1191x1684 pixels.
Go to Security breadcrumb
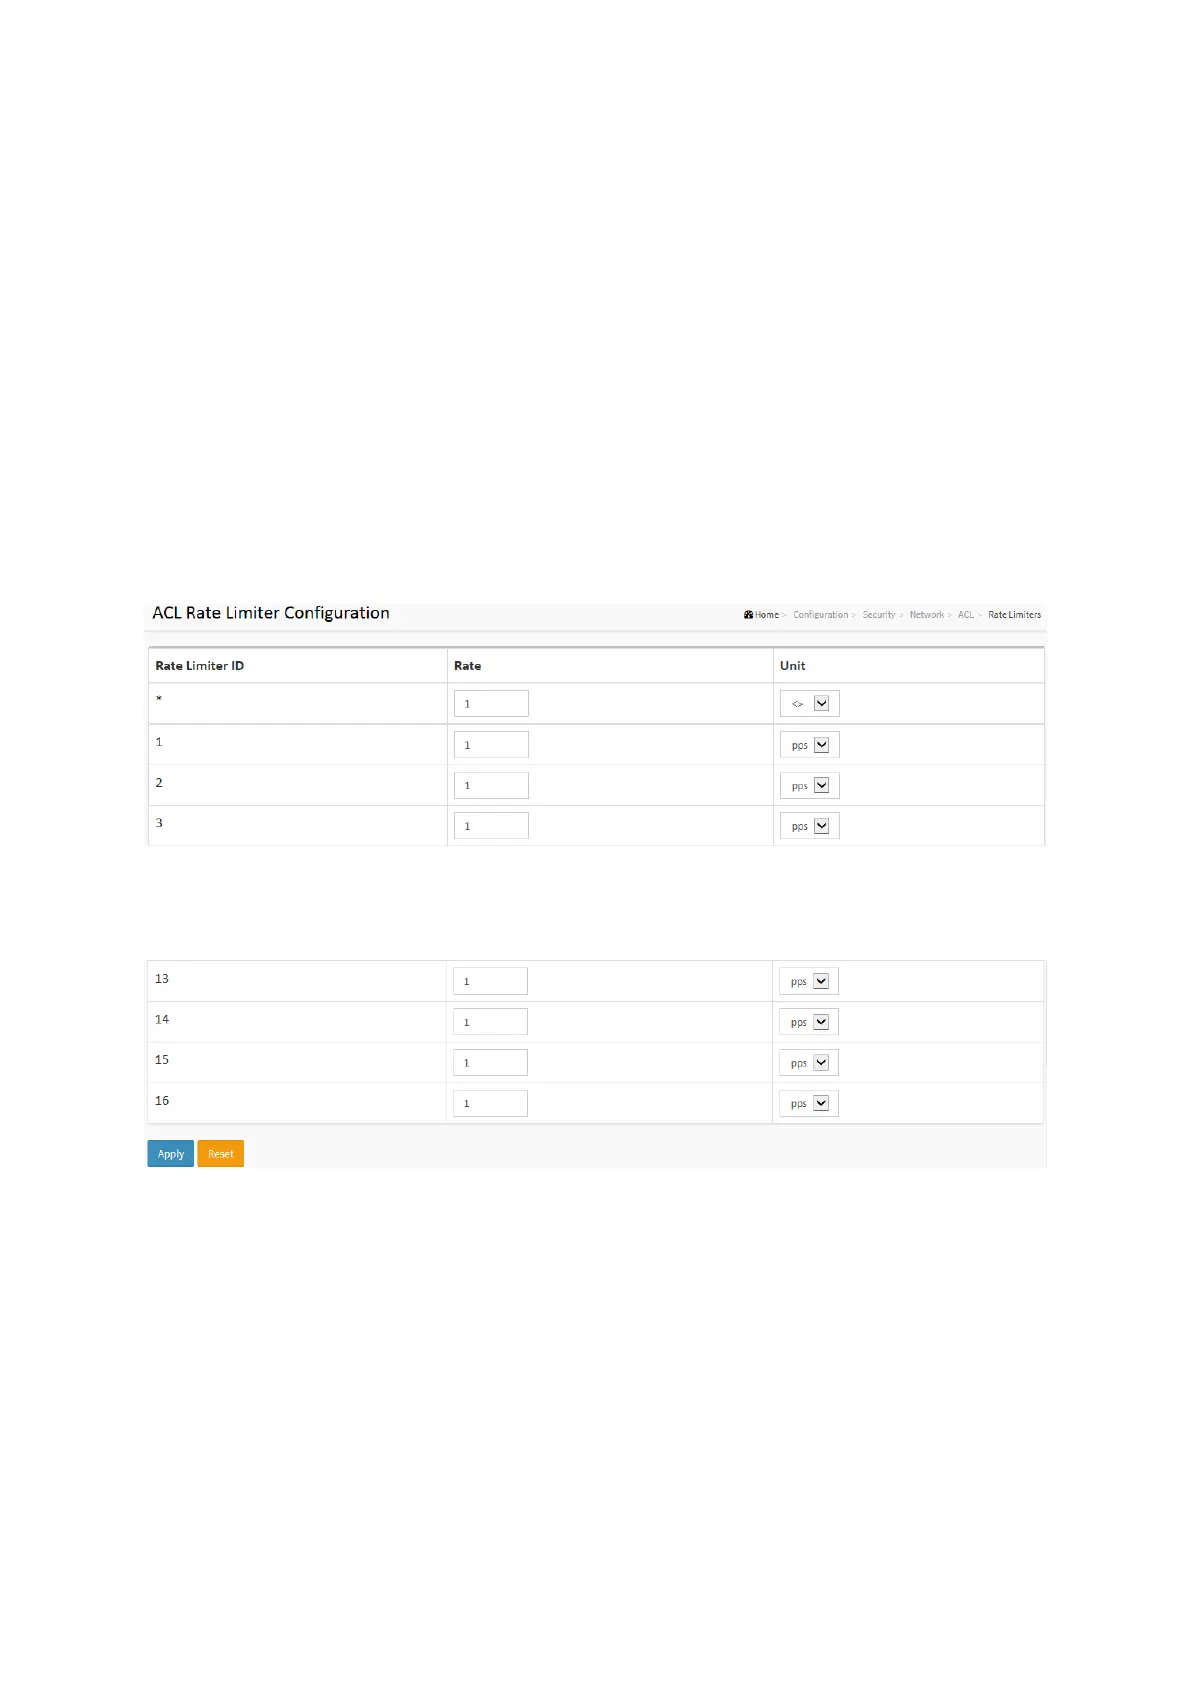click(879, 615)
